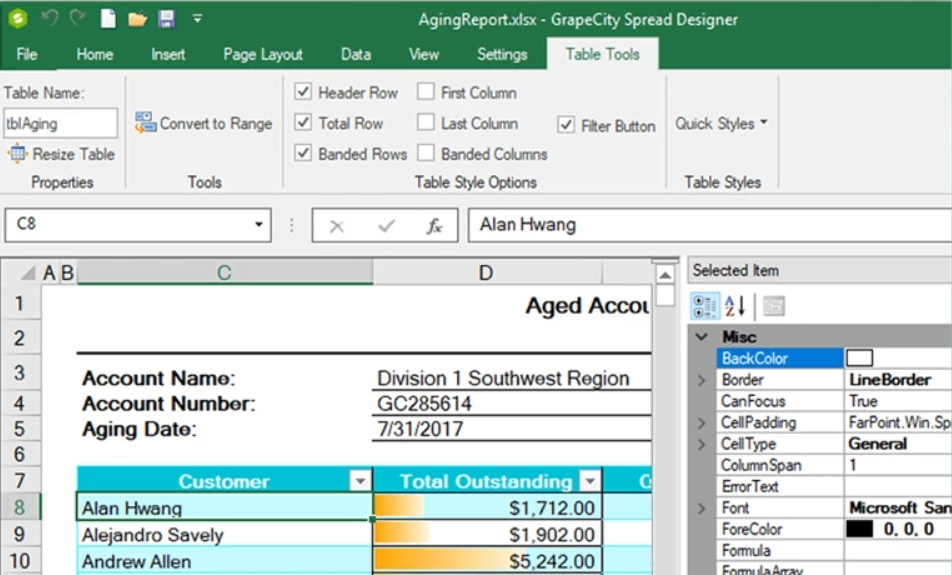Switch to the Insert ribbon tab
952x575 pixels.
tap(168, 54)
